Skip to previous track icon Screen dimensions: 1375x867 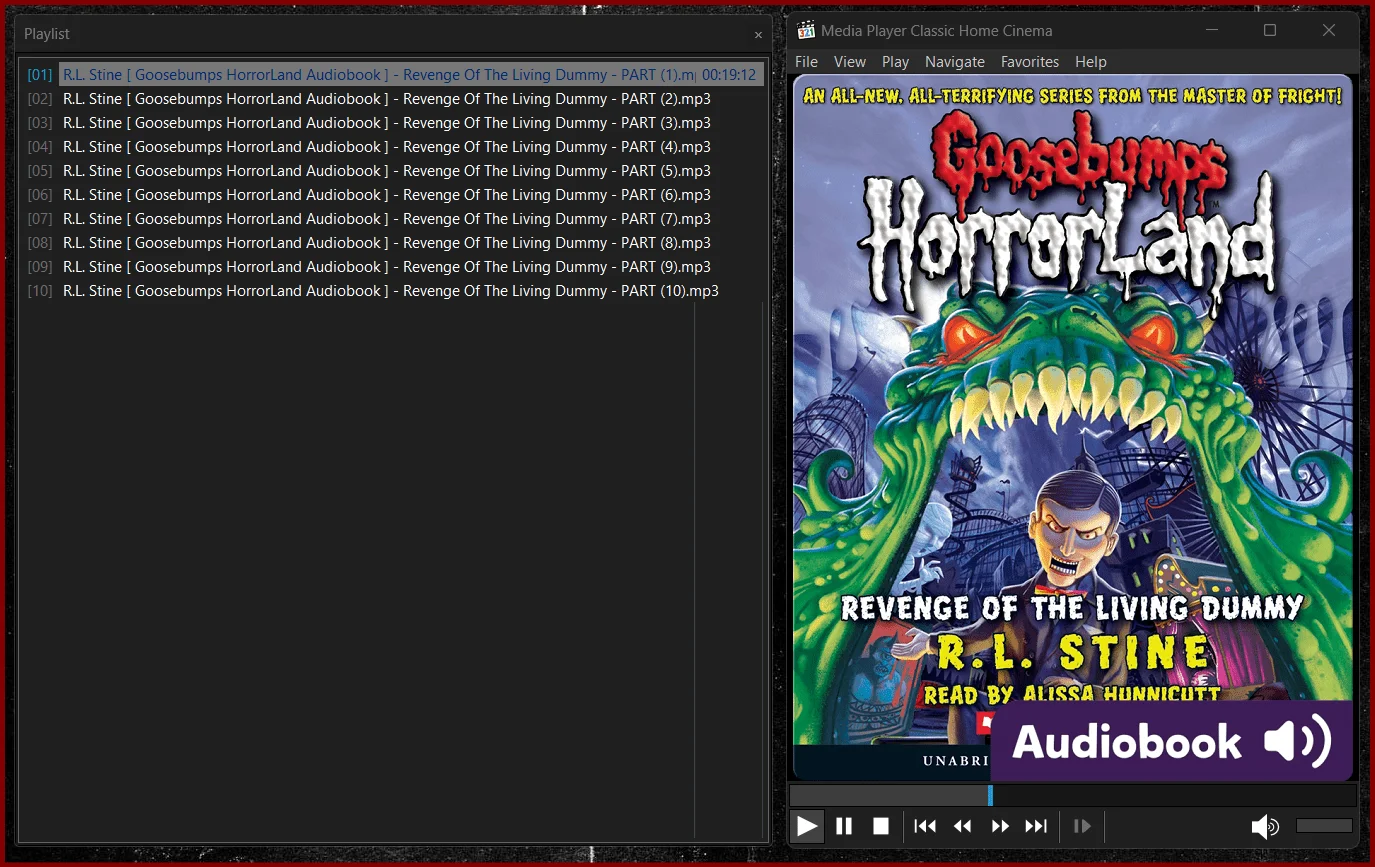click(x=925, y=826)
